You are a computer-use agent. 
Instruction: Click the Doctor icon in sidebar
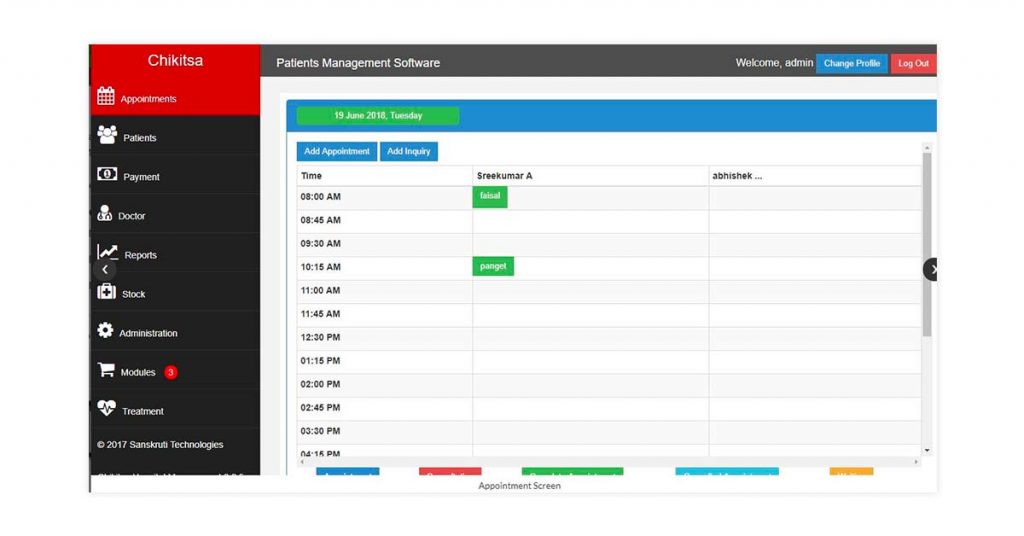(x=105, y=214)
